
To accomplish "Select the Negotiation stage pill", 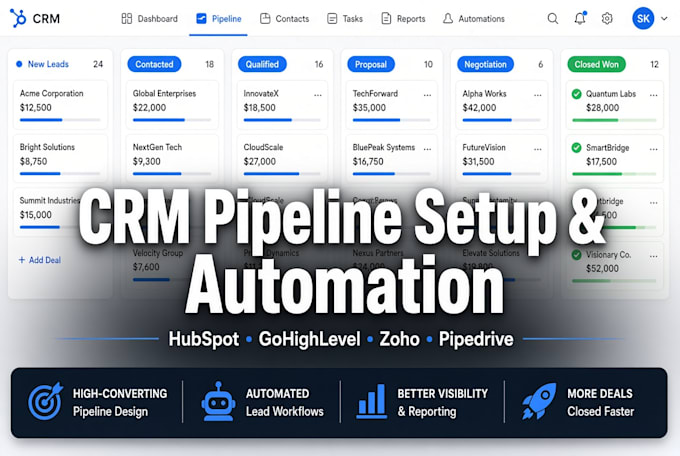I will 485,64.
